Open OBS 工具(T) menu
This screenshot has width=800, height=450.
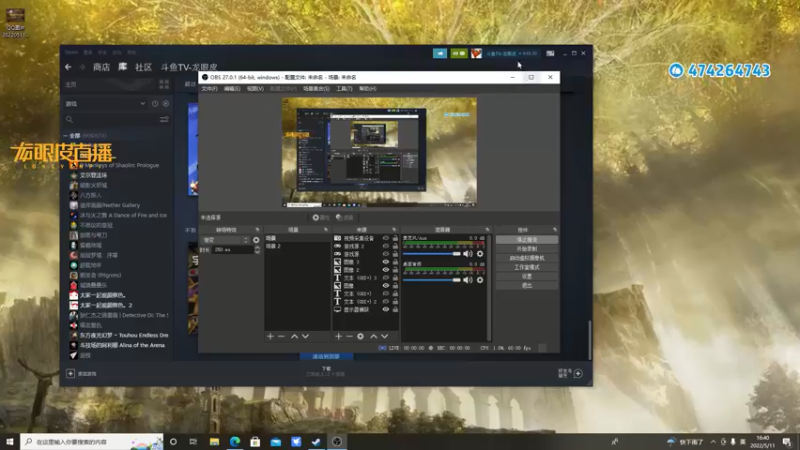[x=344, y=89]
